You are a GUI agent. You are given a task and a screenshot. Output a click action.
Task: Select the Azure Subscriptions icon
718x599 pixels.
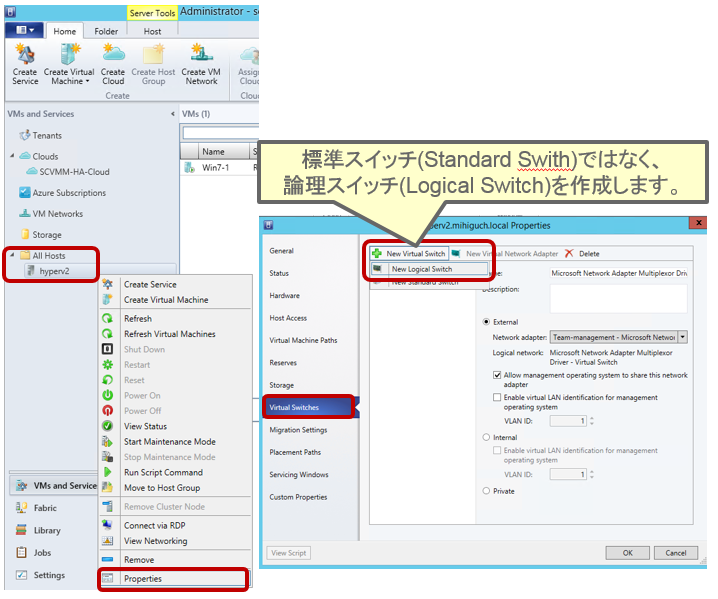point(25,193)
